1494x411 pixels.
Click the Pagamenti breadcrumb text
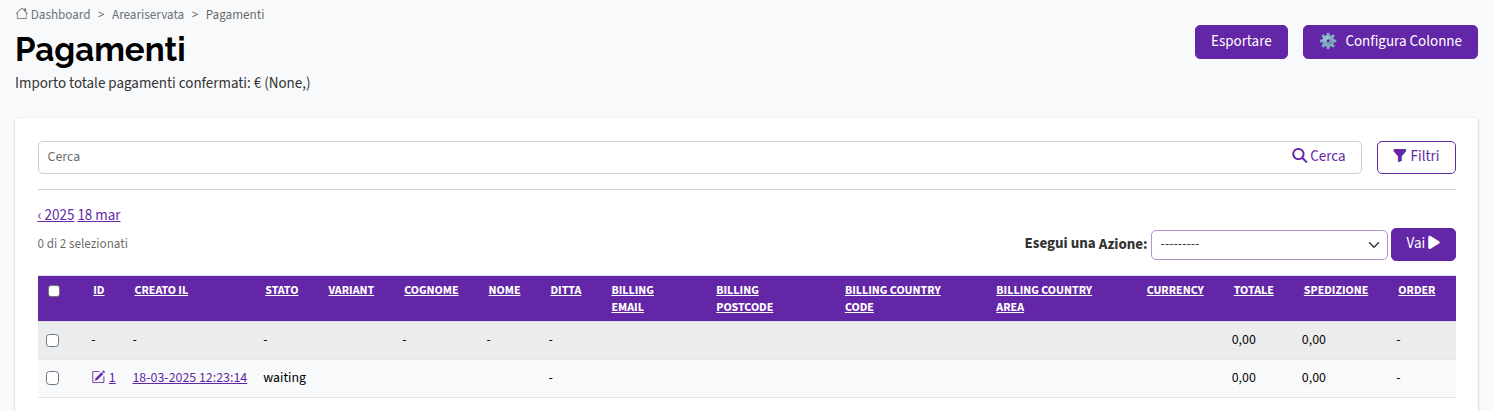(x=235, y=15)
